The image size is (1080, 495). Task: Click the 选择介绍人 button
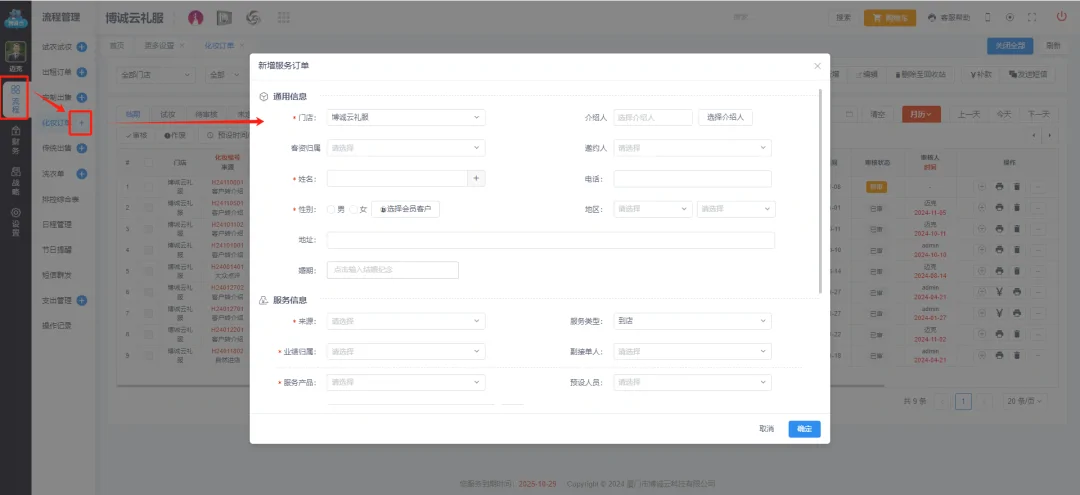(x=725, y=117)
